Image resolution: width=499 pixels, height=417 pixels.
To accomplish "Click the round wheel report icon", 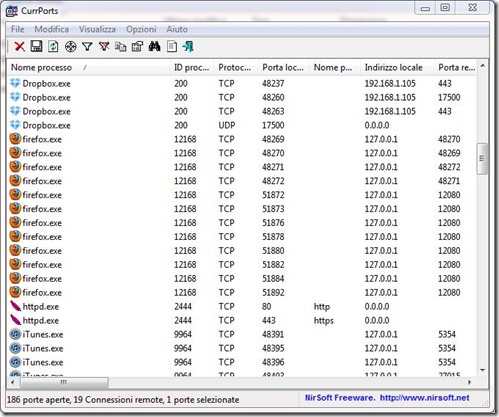I will (x=70, y=47).
